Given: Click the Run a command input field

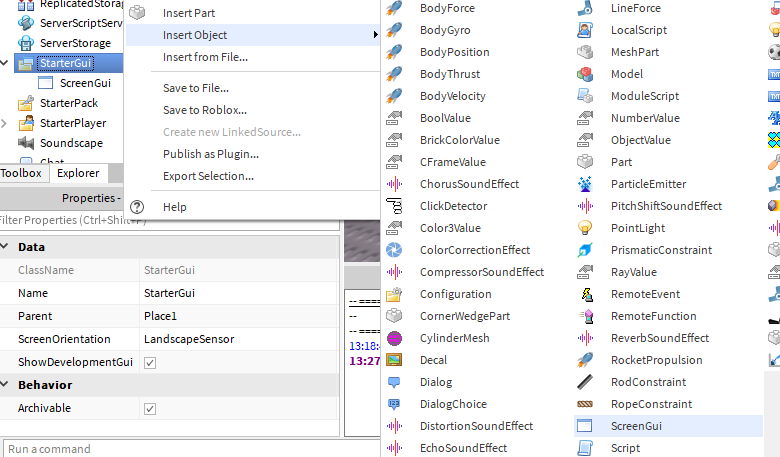Looking at the screenshot, I should pos(192,449).
